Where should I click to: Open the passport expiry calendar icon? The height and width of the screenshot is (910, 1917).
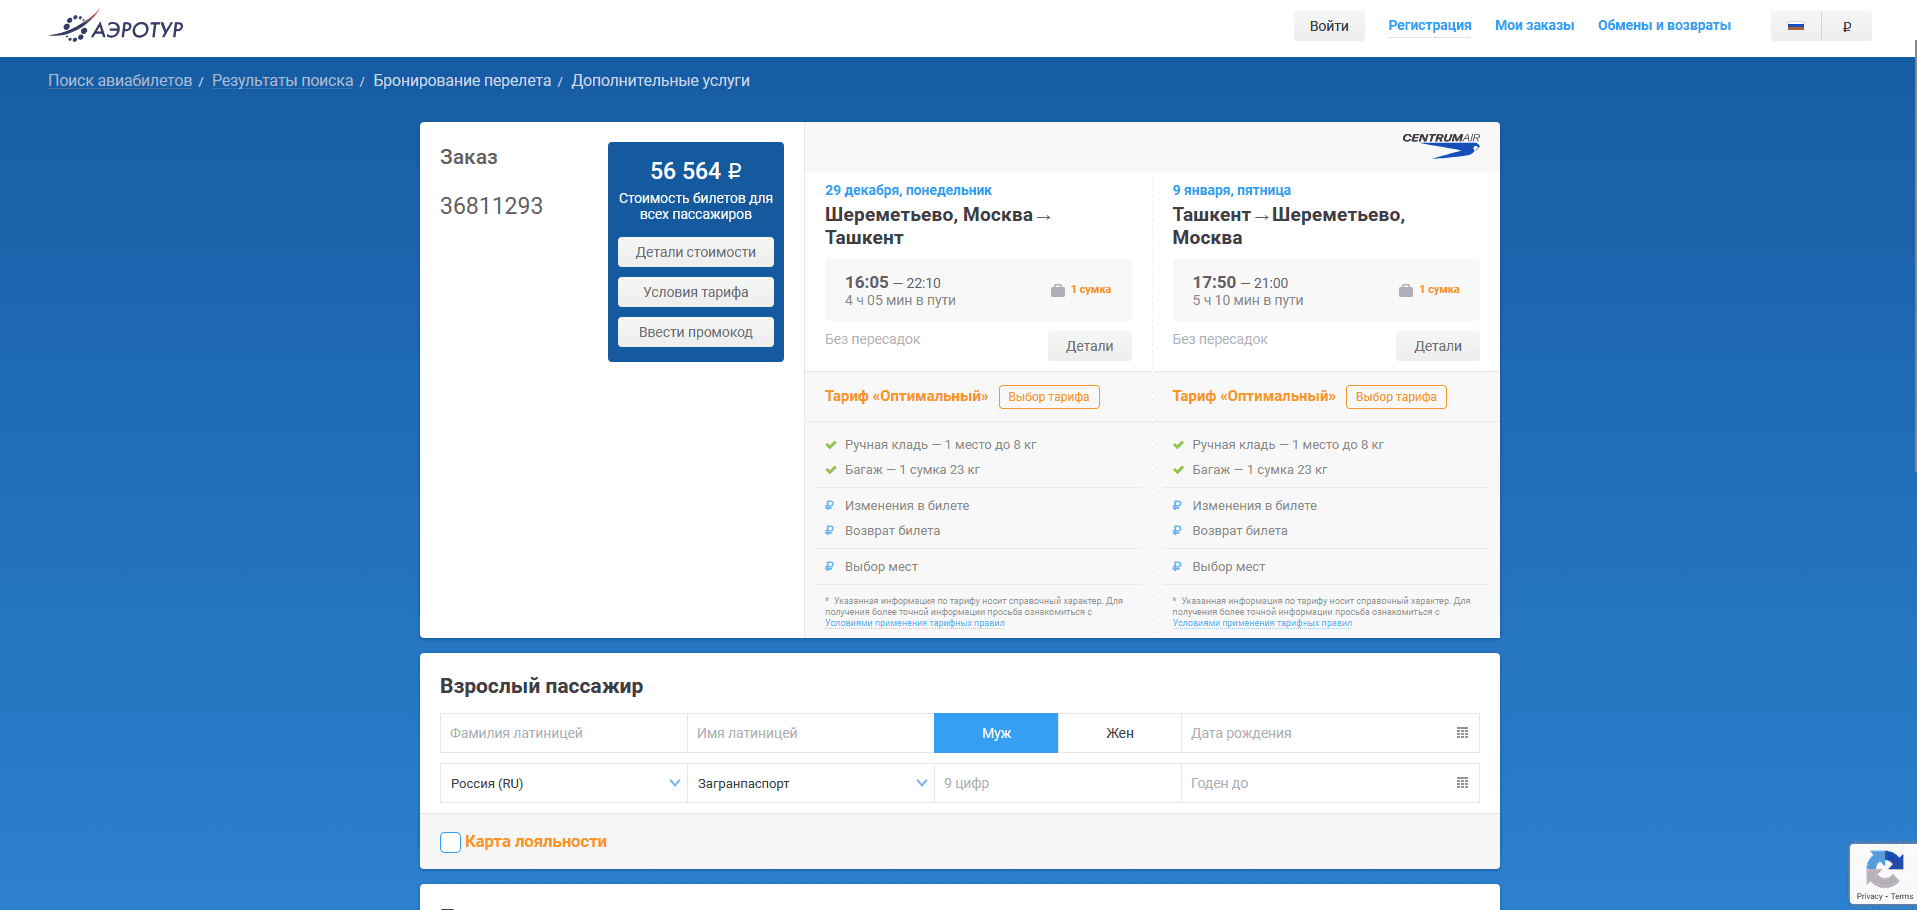[1462, 783]
